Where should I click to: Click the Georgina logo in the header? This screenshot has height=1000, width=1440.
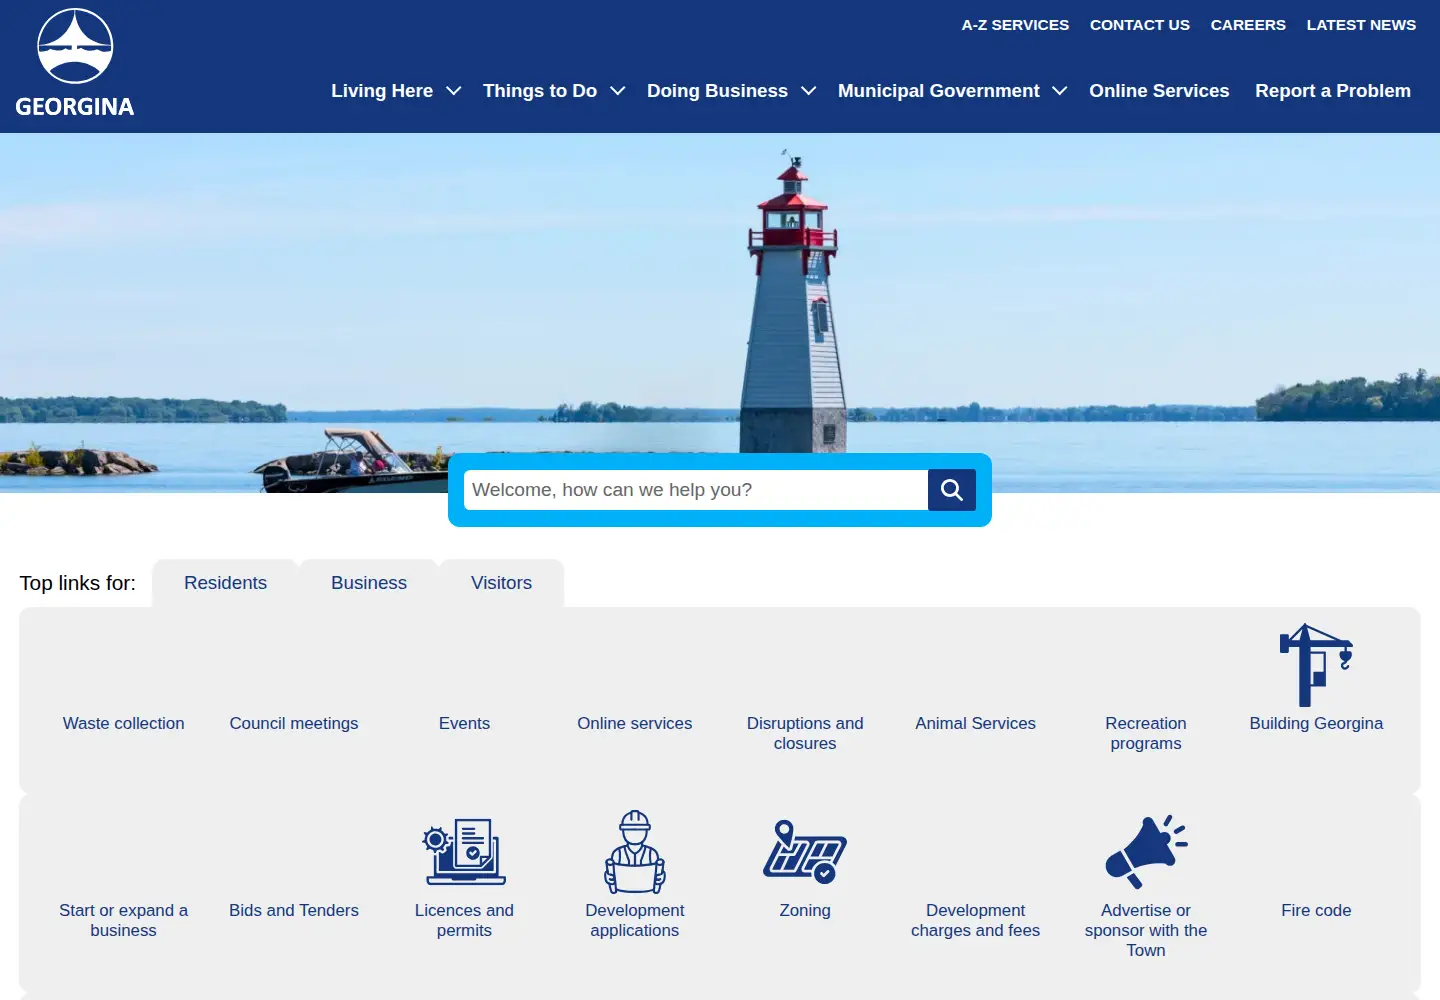75,63
